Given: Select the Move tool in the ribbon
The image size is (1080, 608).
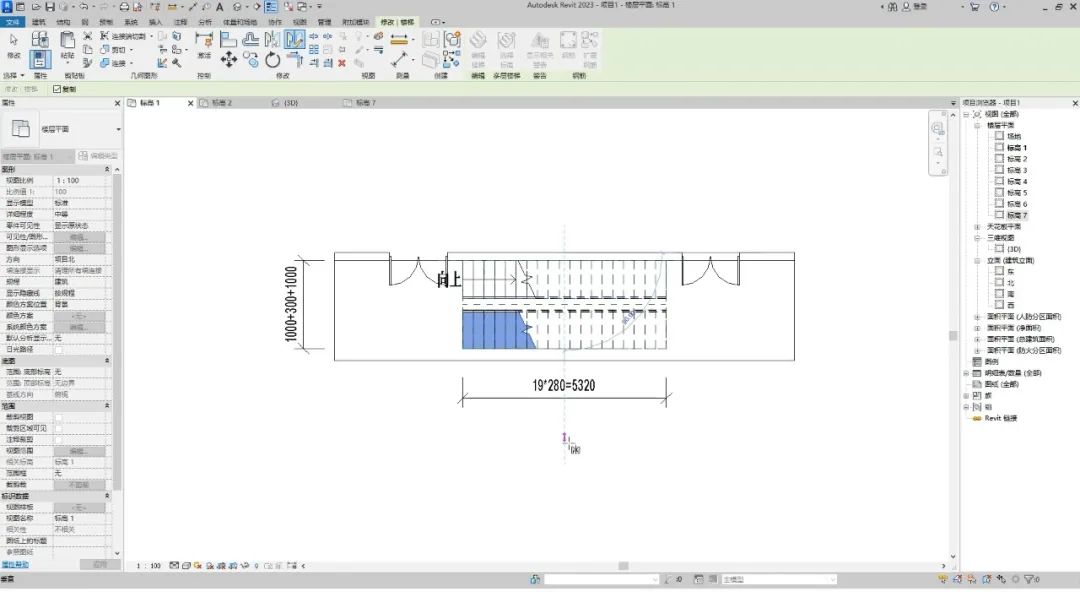Looking at the screenshot, I should coord(229,60).
